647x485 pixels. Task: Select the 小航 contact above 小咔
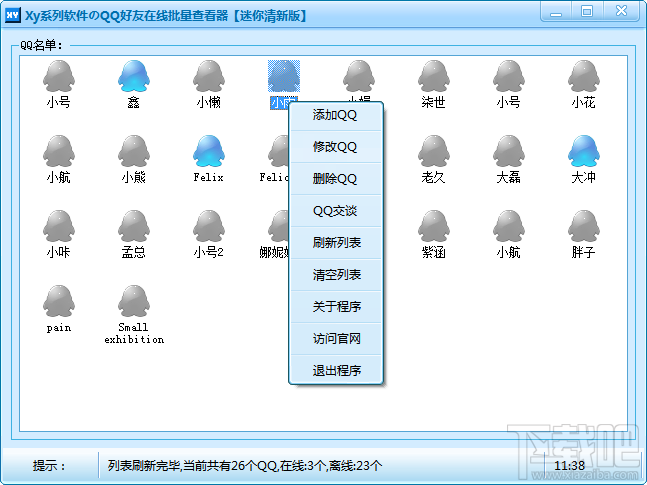(x=59, y=151)
